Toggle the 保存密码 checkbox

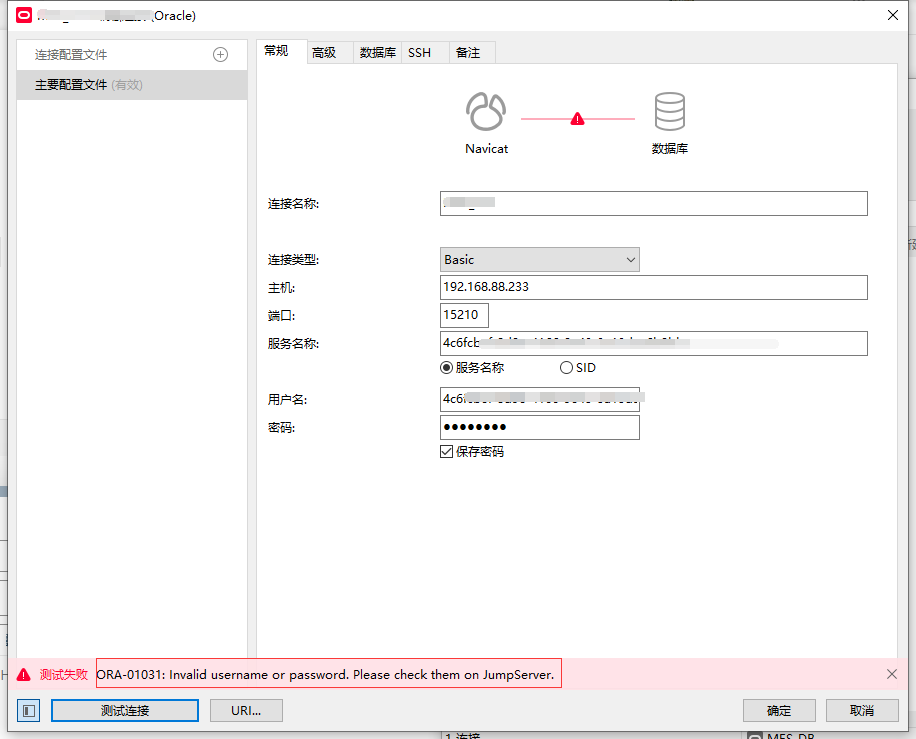click(x=447, y=452)
